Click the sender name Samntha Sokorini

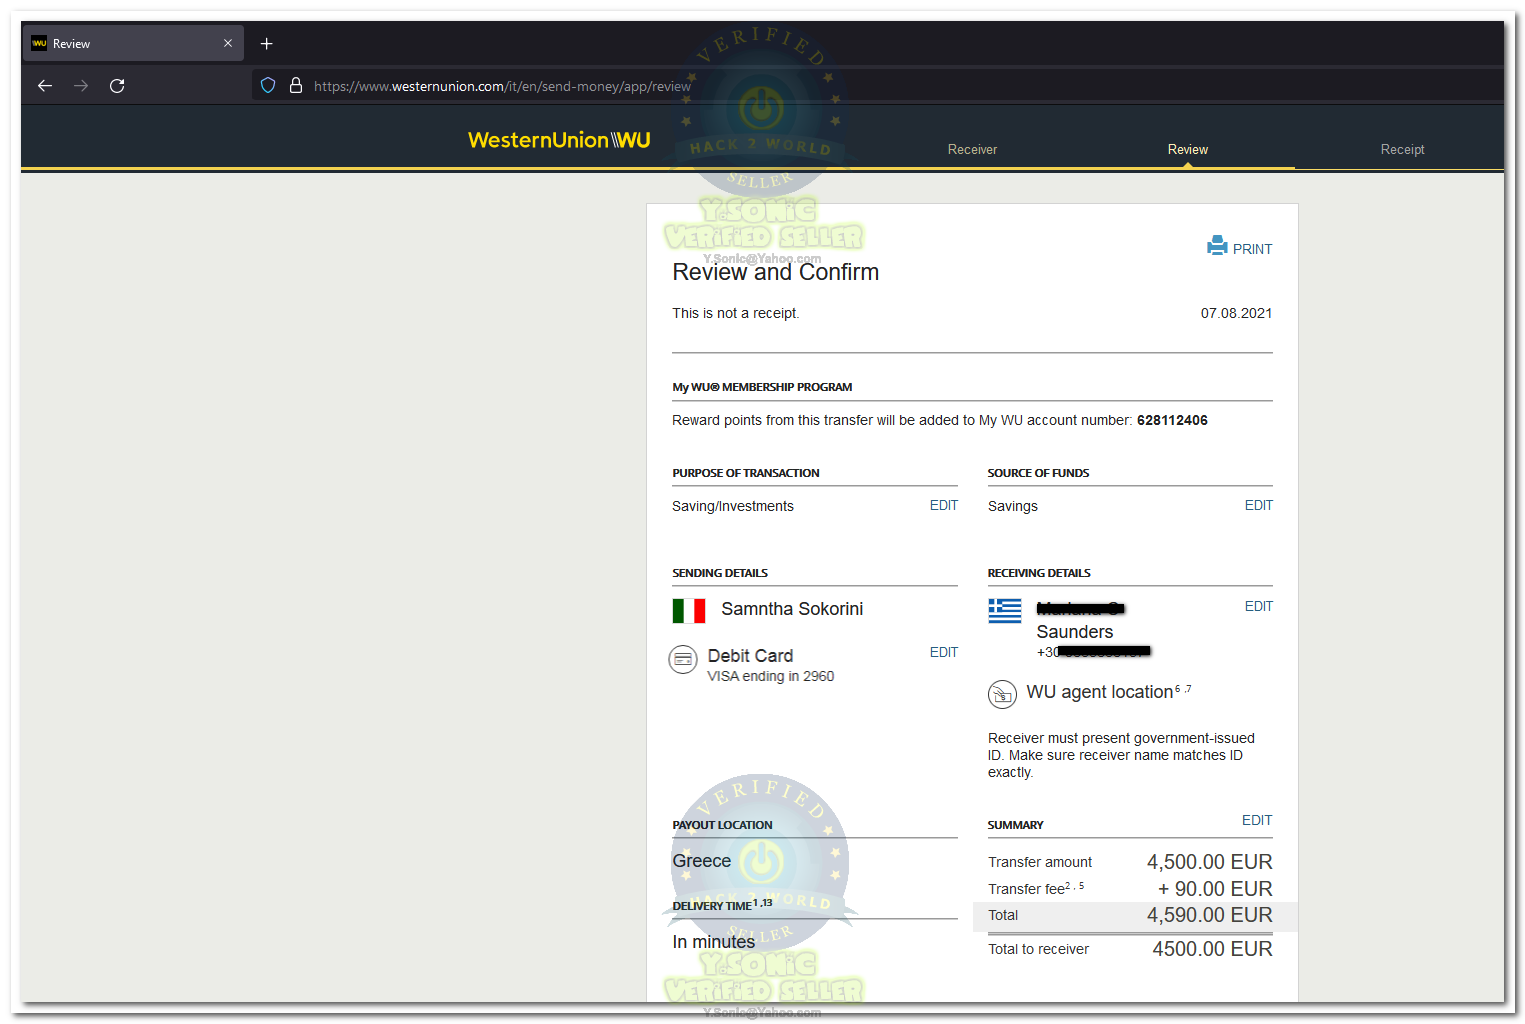coord(792,610)
